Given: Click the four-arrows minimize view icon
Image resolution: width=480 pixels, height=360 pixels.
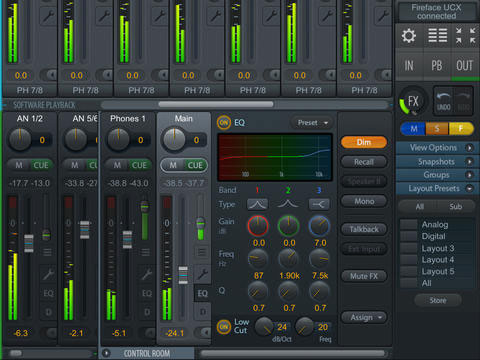Looking at the screenshot, I should tap(466, 35).
